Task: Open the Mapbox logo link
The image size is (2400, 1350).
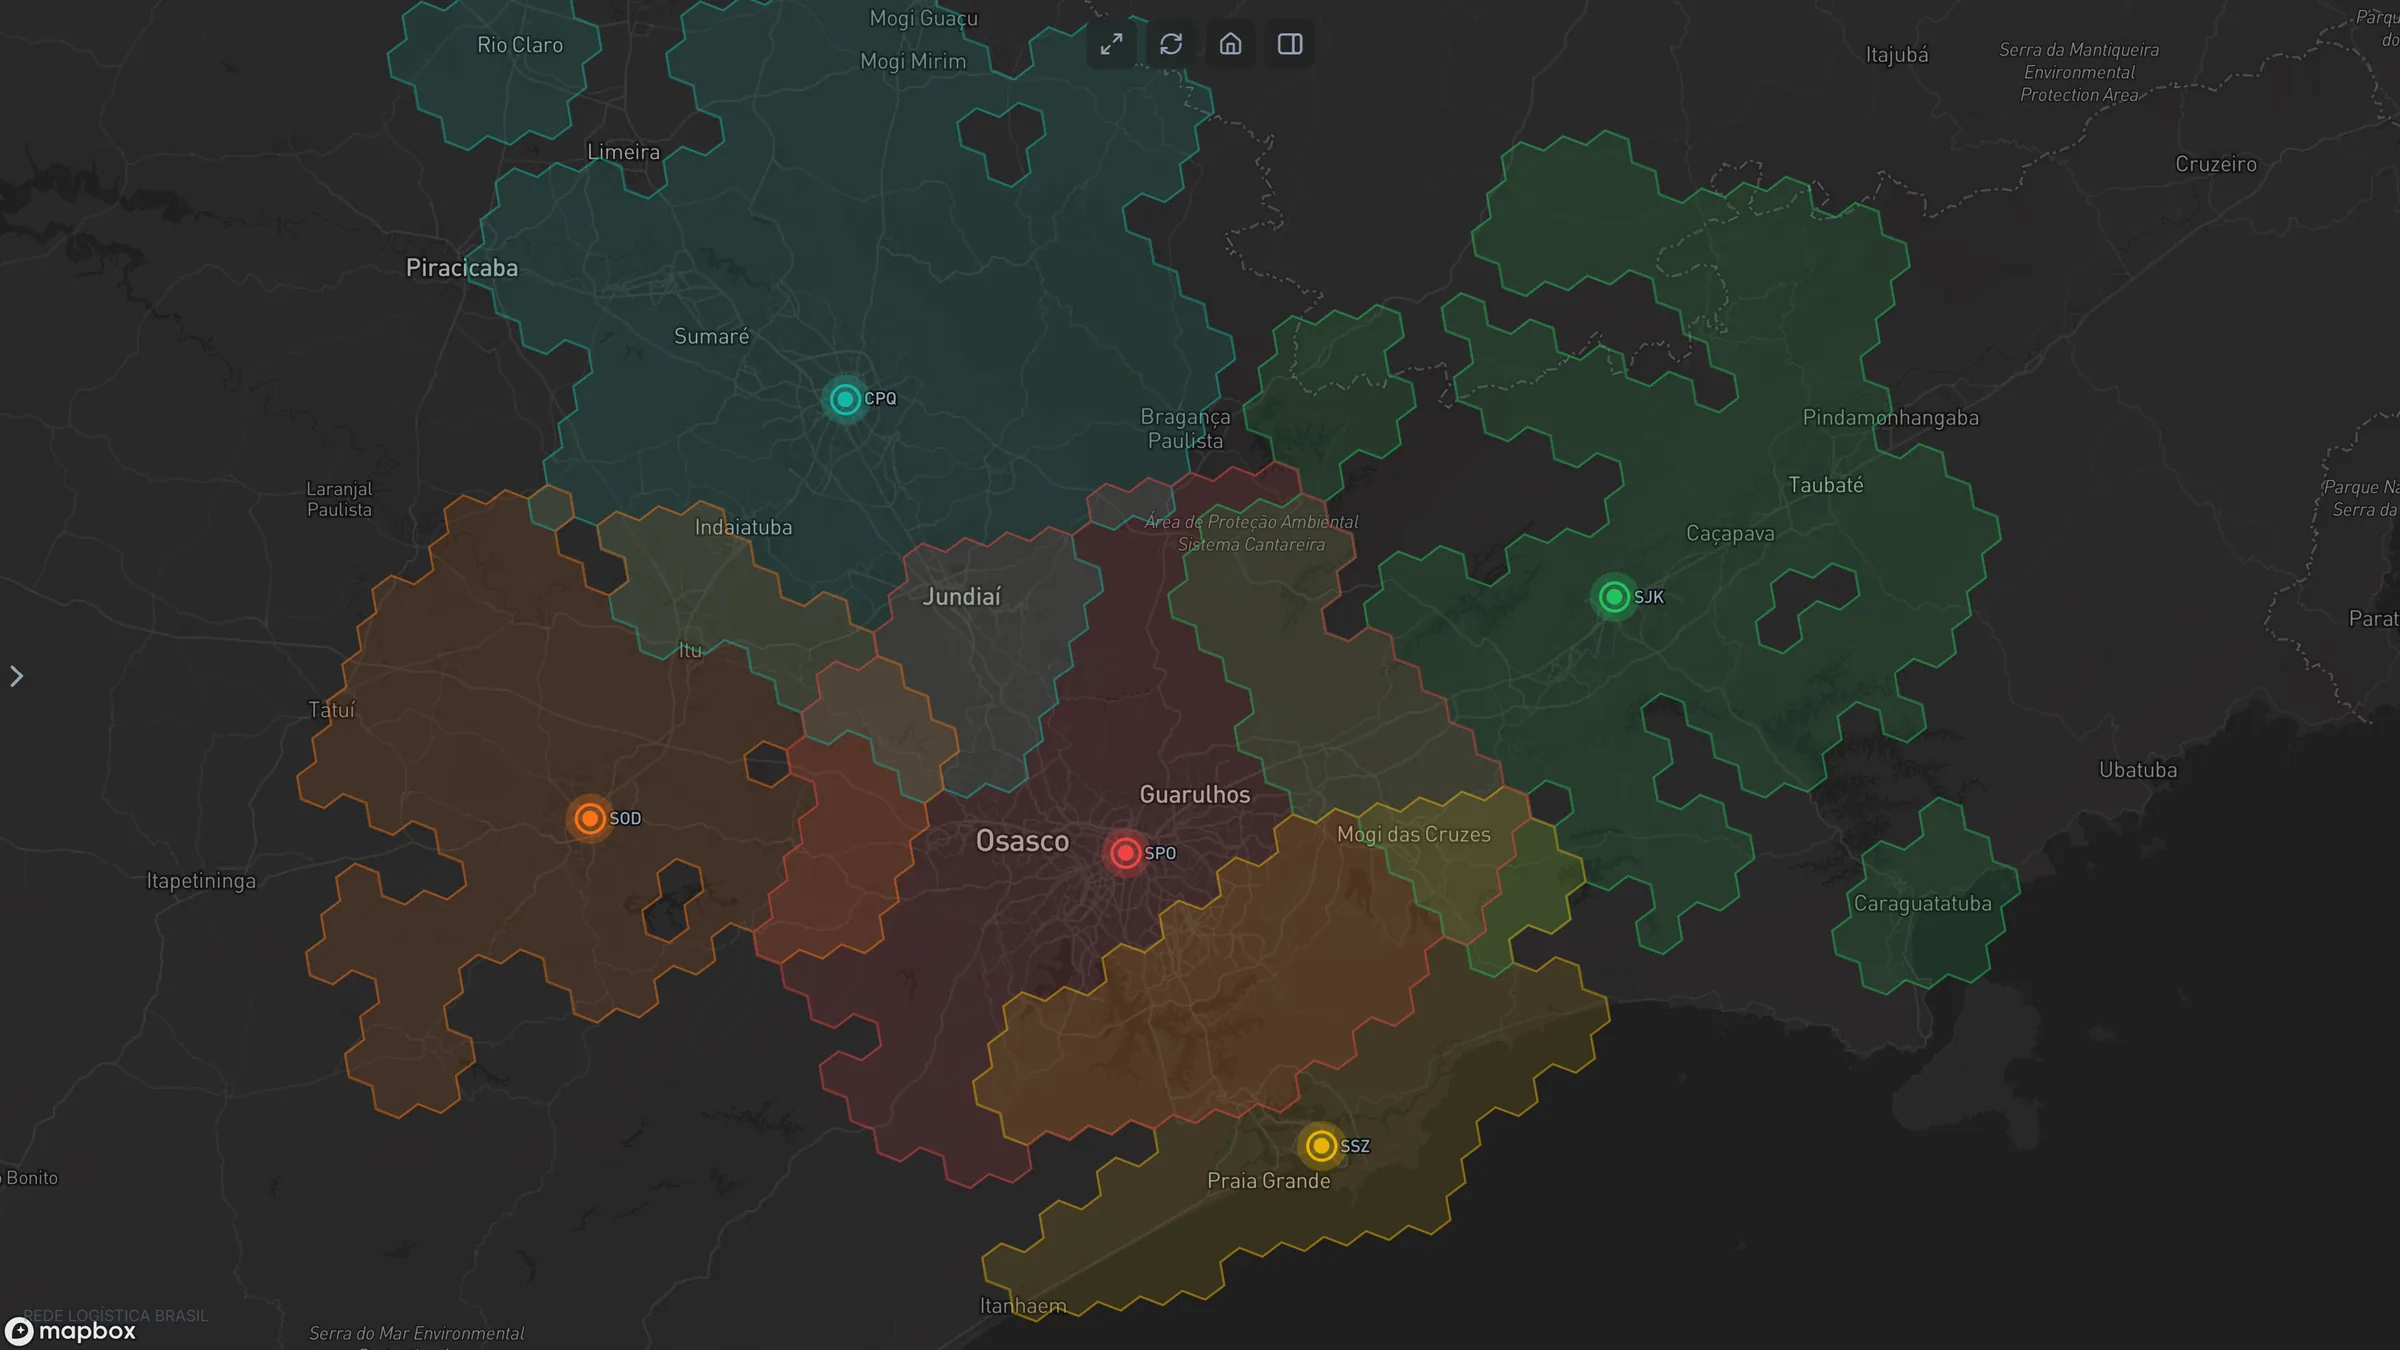Action: pyautogui.click(x=70, y=1331)
